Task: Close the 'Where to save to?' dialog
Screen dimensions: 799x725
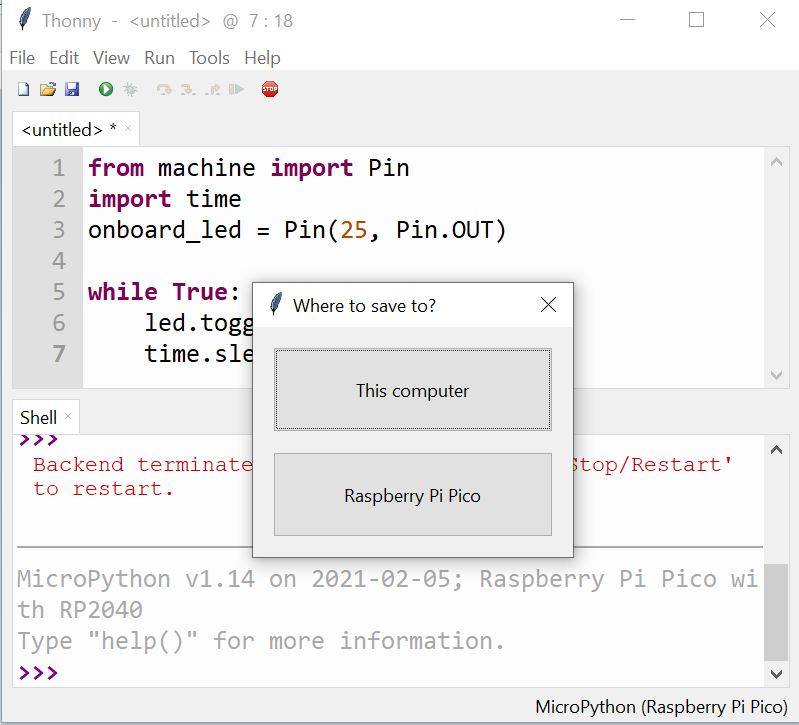Action: (548, 305)
